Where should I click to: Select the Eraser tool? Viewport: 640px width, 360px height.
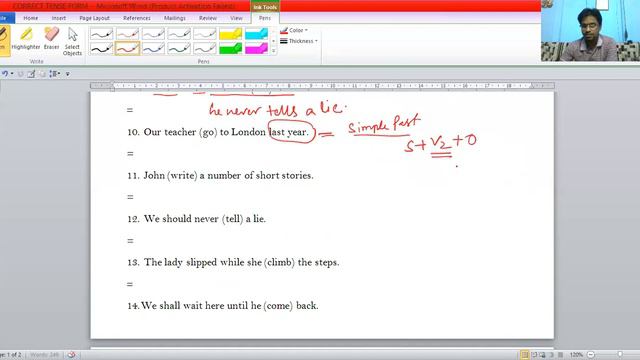pyautogui.click(x=51, y=39)
